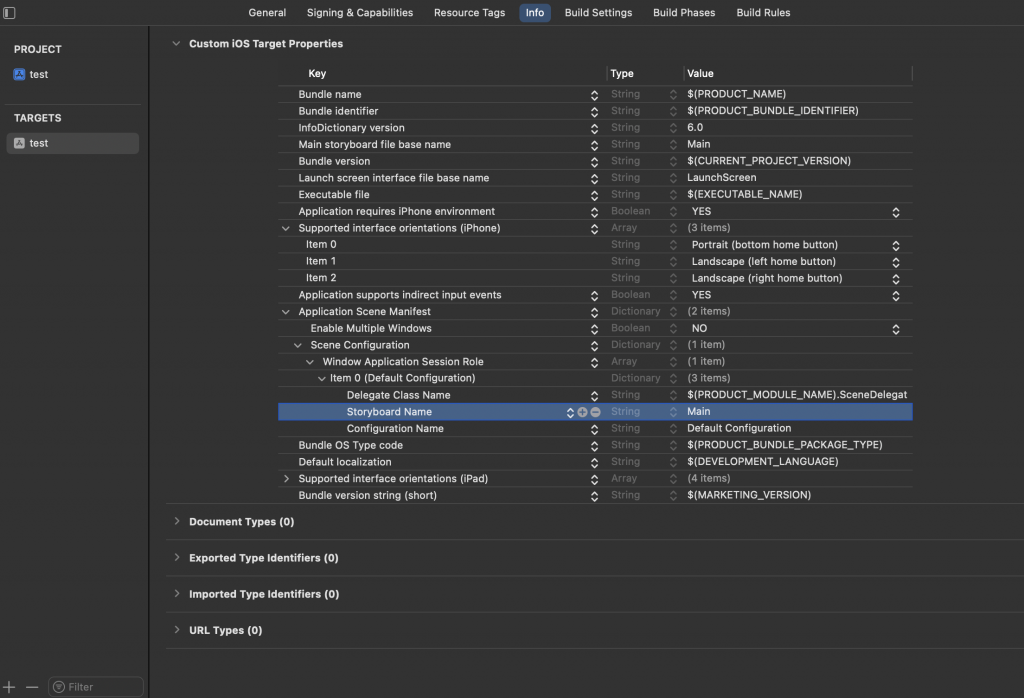Expand the Document Types section
The height and width of the screenshot is (698, 1024).
[x=177, y=522]
